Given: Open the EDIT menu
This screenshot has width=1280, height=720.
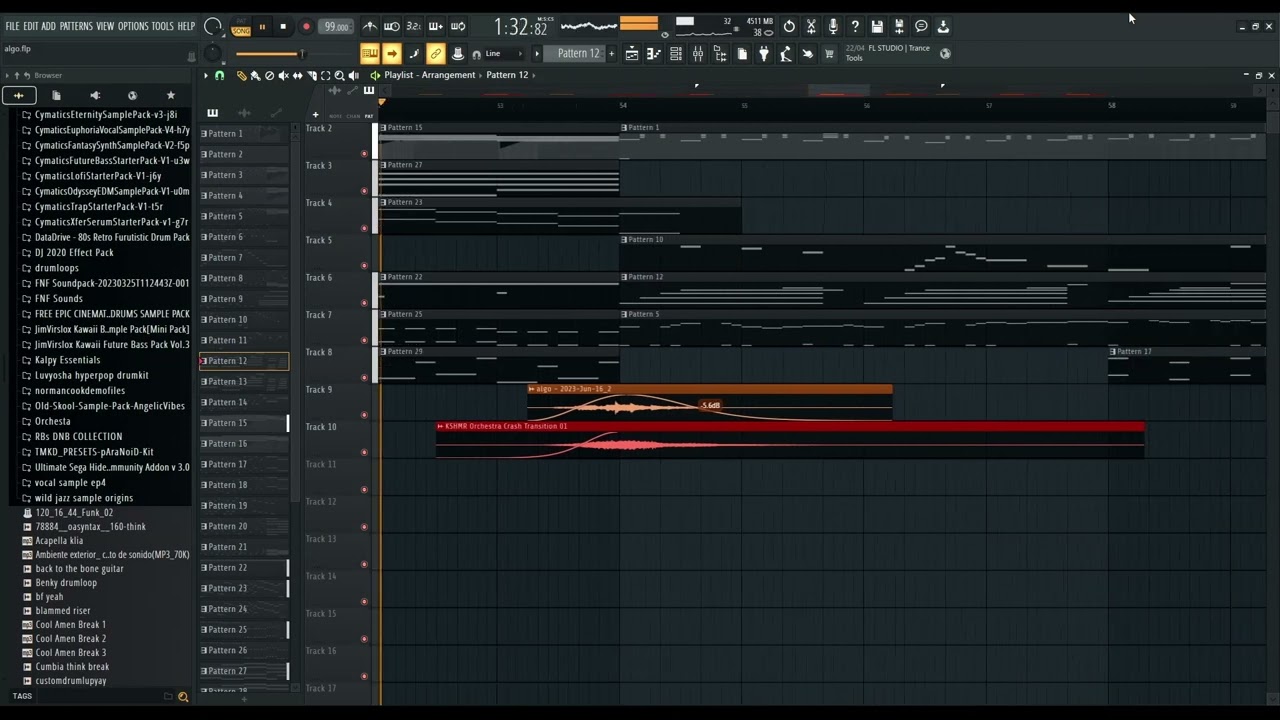Looking at the screenshot, I should tap(31, 26).
